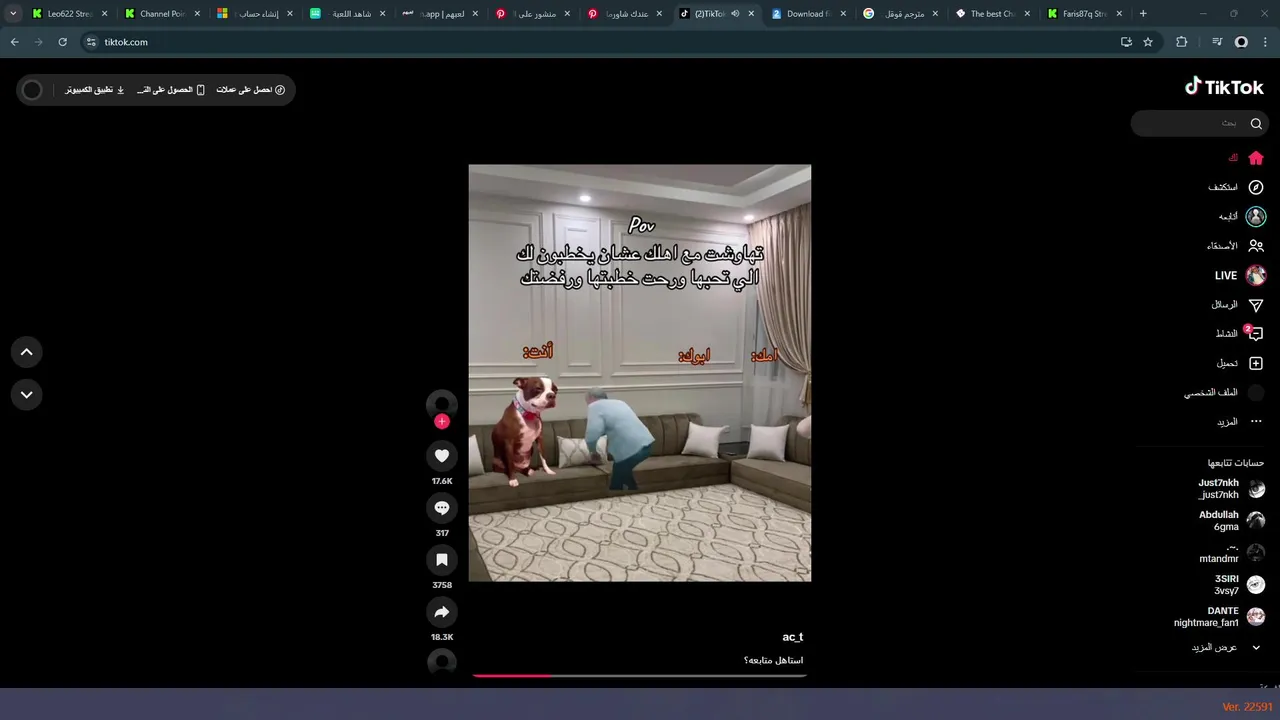Bookmark the video showing 3758 saves

[442, 560]
